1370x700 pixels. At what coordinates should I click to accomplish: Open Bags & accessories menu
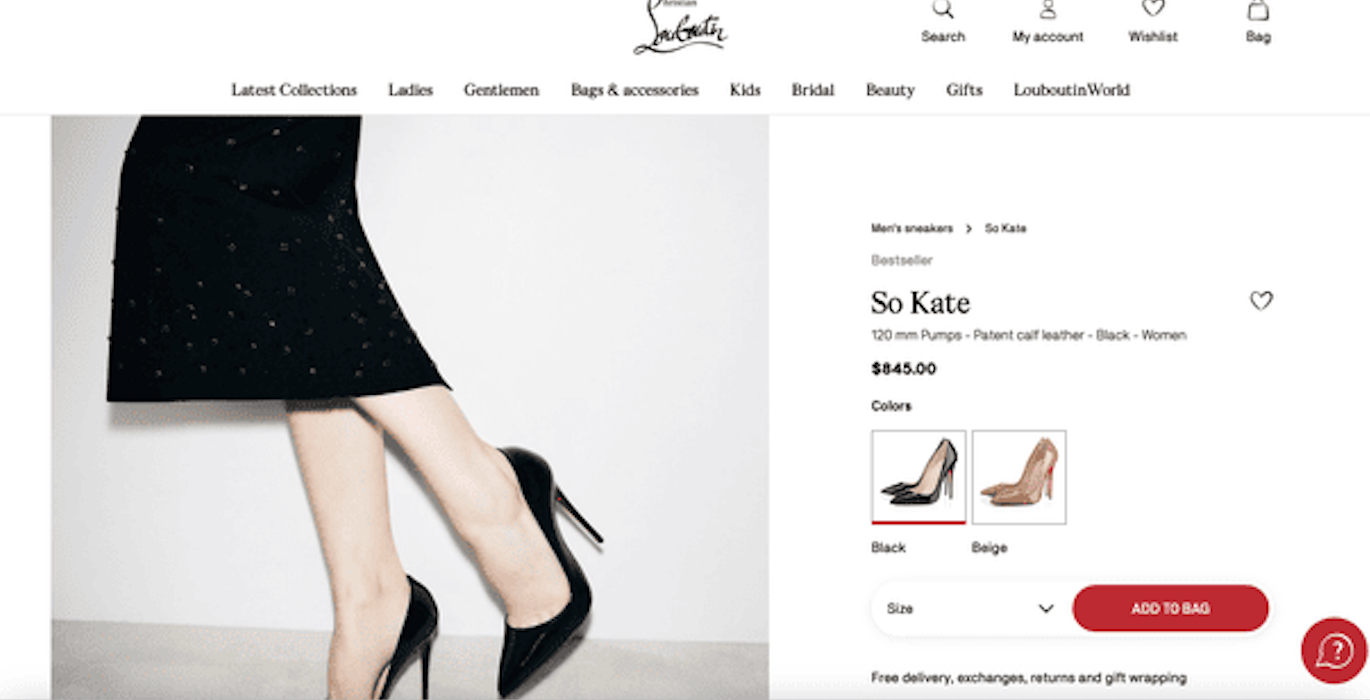(x=634, y=90)
